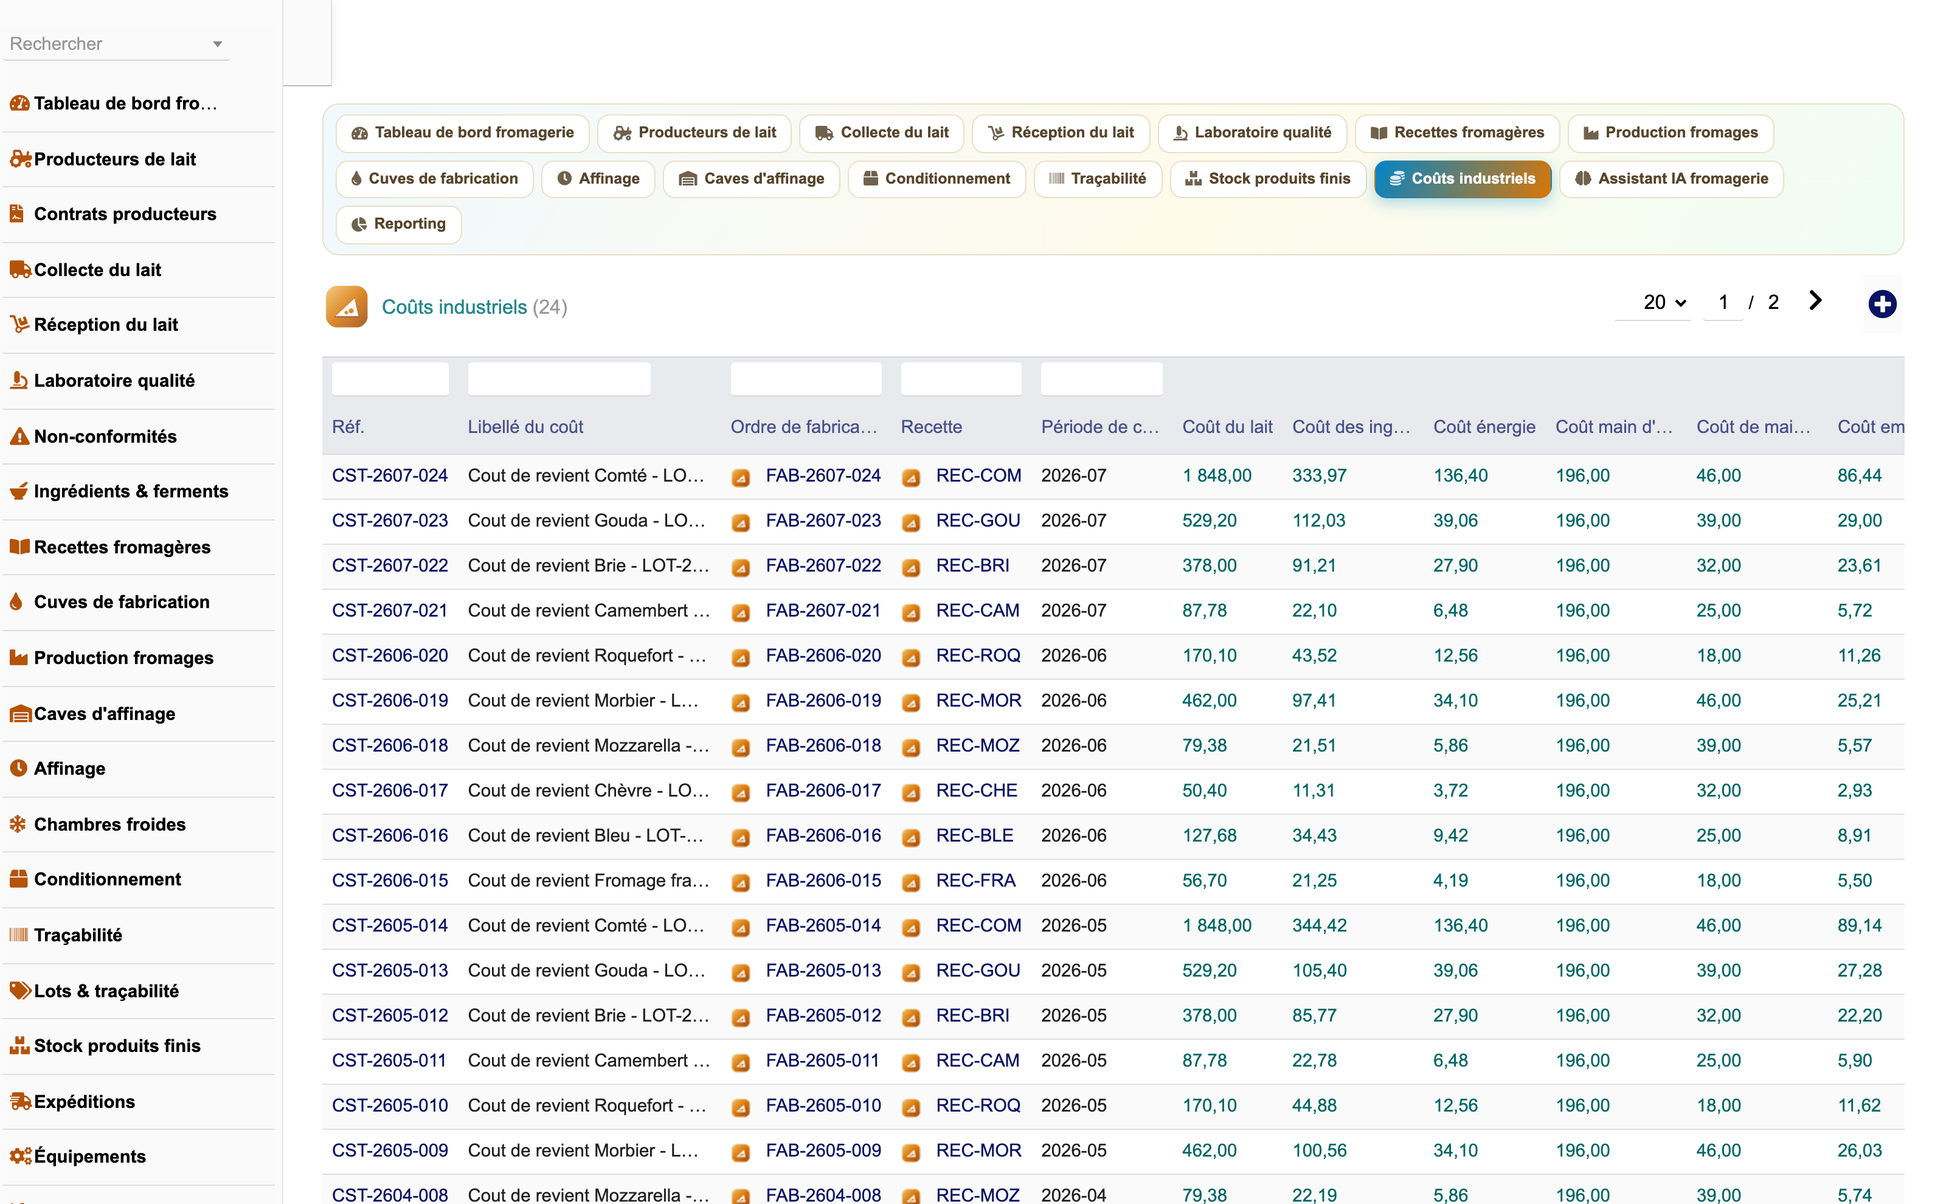Click the Traçabilité tab in top bar
Viewport: 1946px width, 1204px height.
1097,179
